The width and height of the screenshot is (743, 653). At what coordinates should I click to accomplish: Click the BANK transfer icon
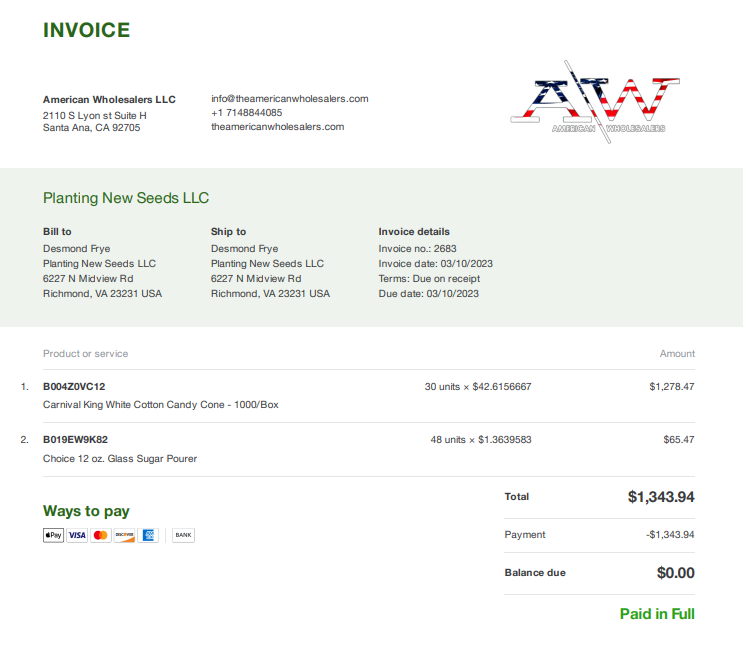183,535
